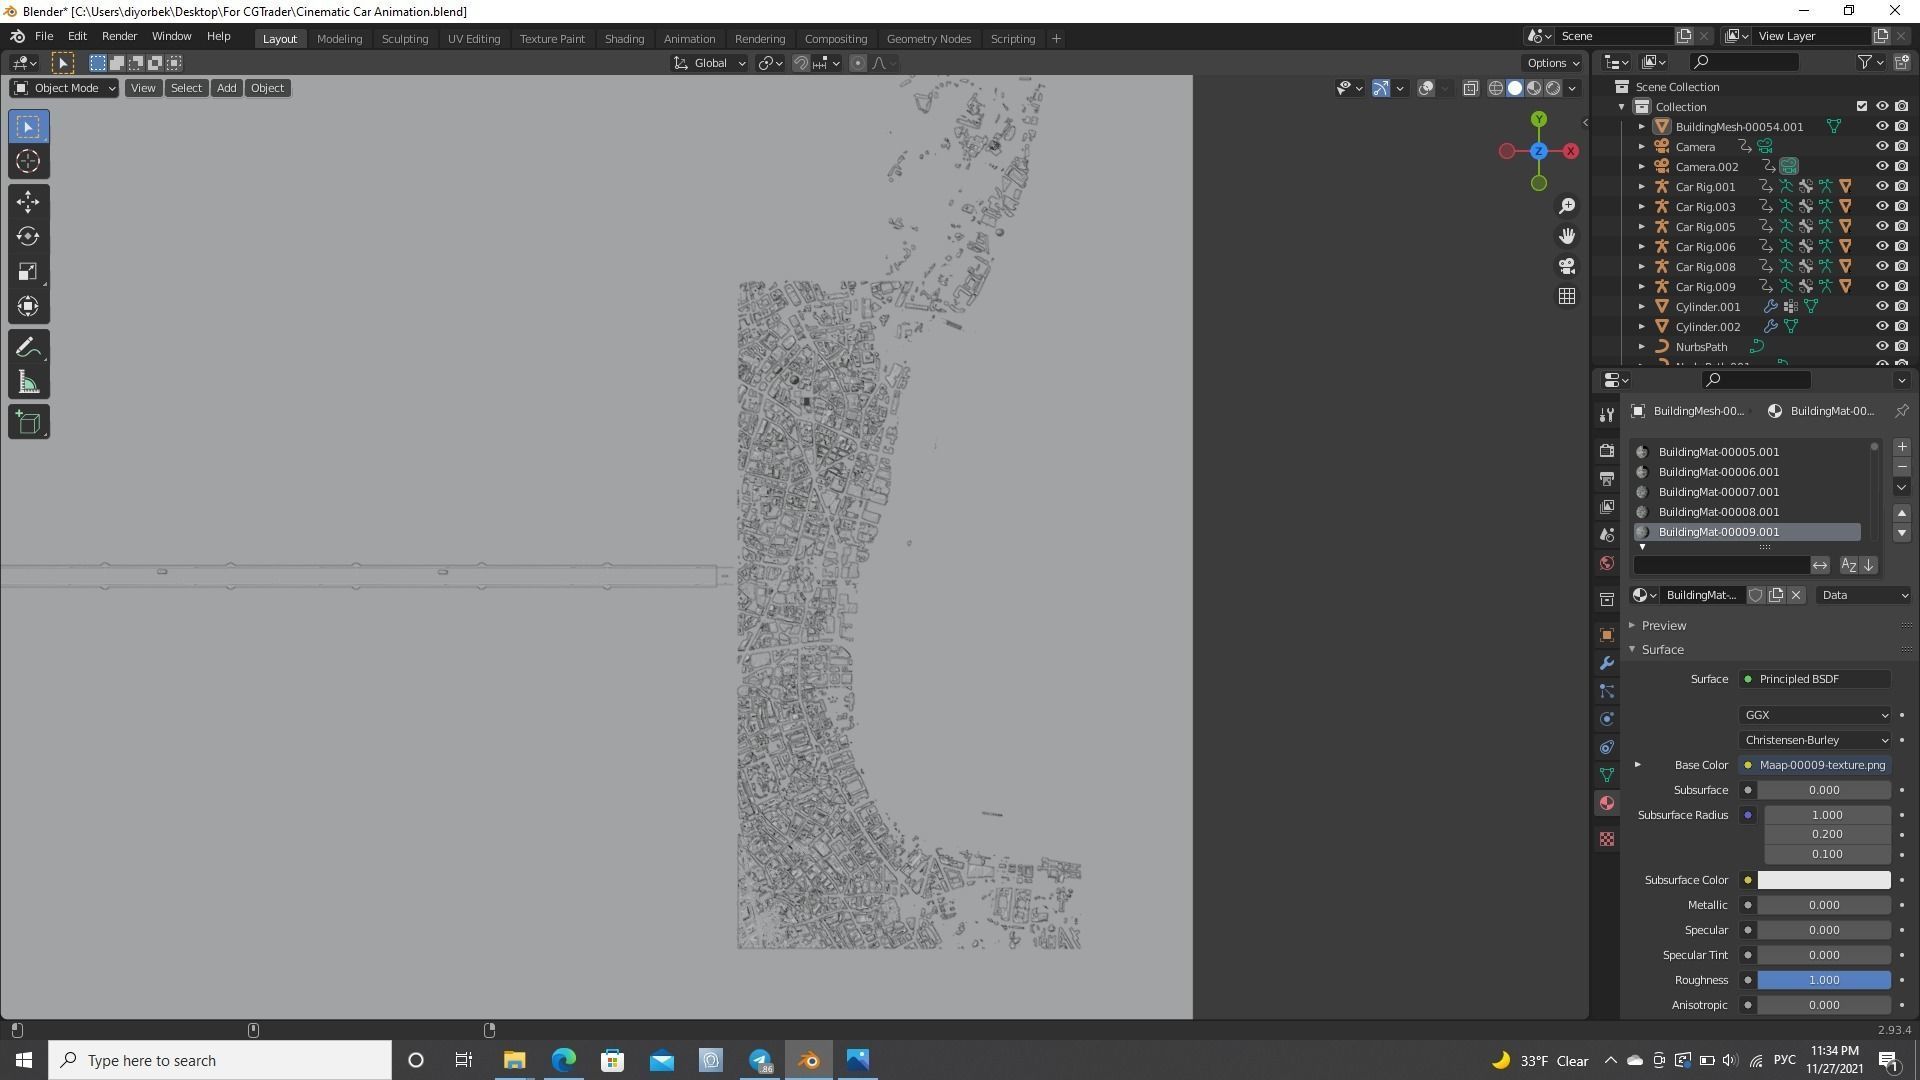This screenshot has height=1080, width=1920.
Task: Click the Roughness slider
Action: 1823,980
